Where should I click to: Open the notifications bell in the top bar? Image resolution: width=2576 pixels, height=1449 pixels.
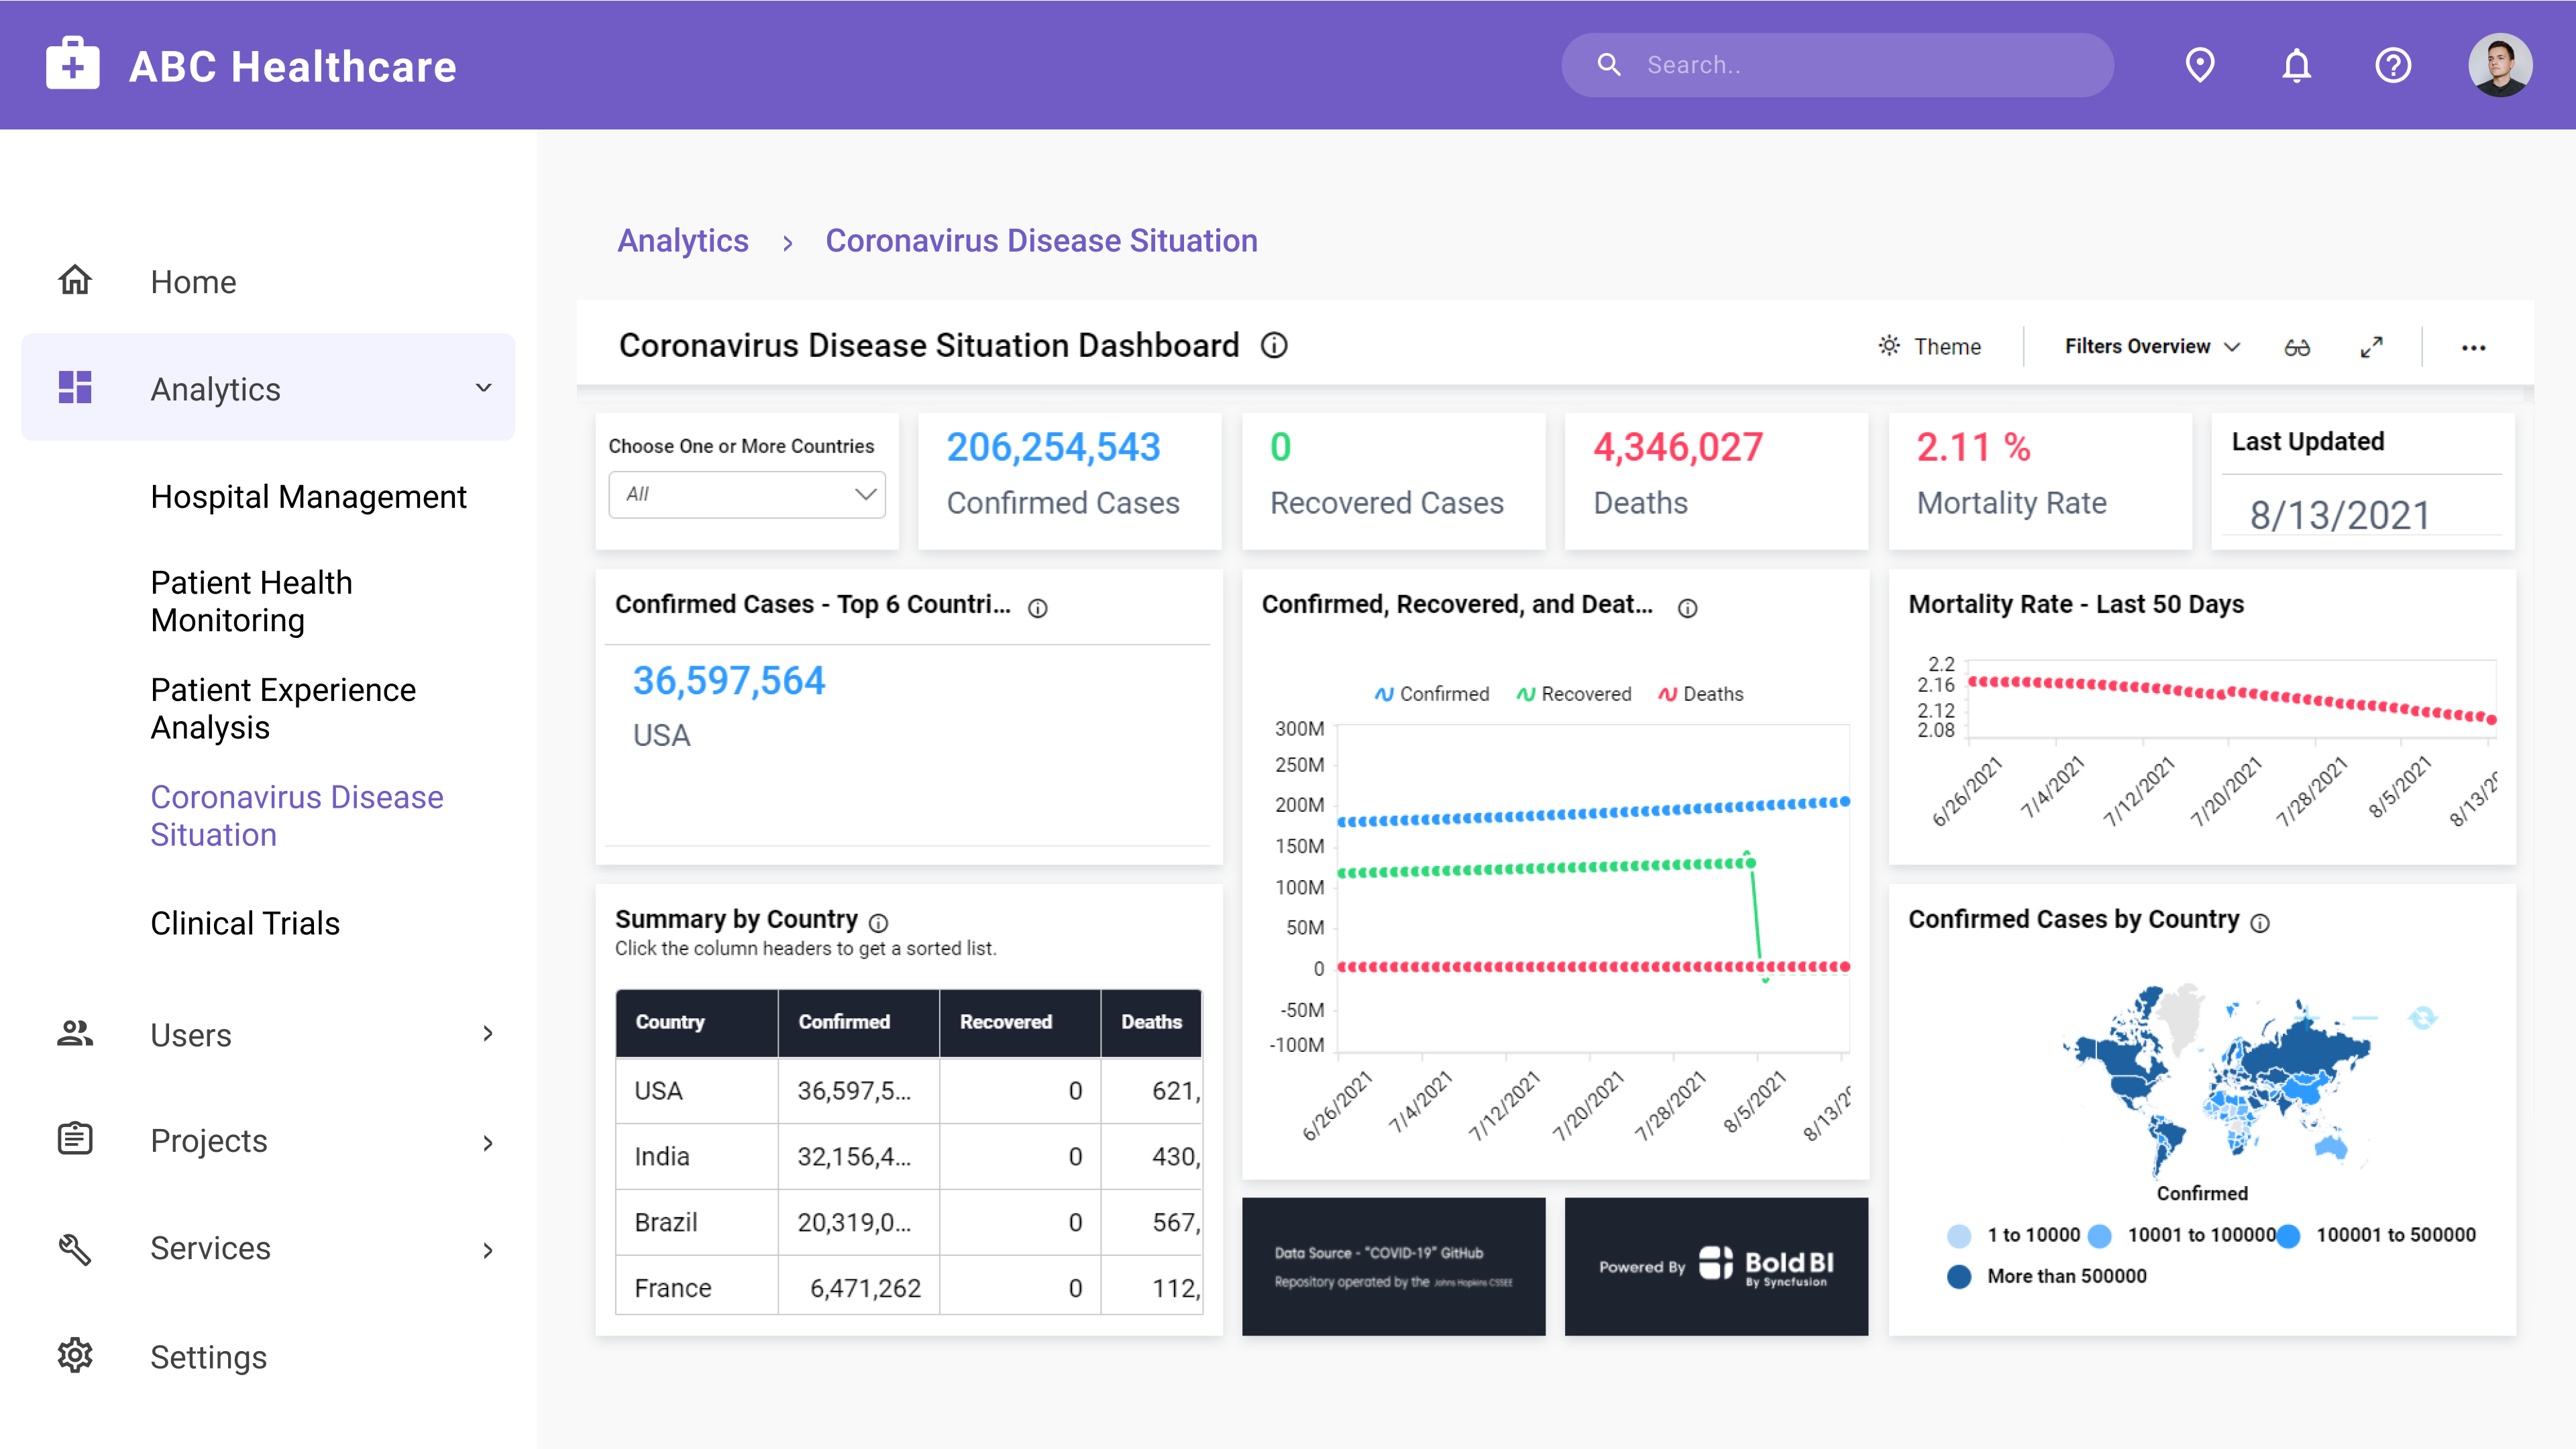[2296, 65]
